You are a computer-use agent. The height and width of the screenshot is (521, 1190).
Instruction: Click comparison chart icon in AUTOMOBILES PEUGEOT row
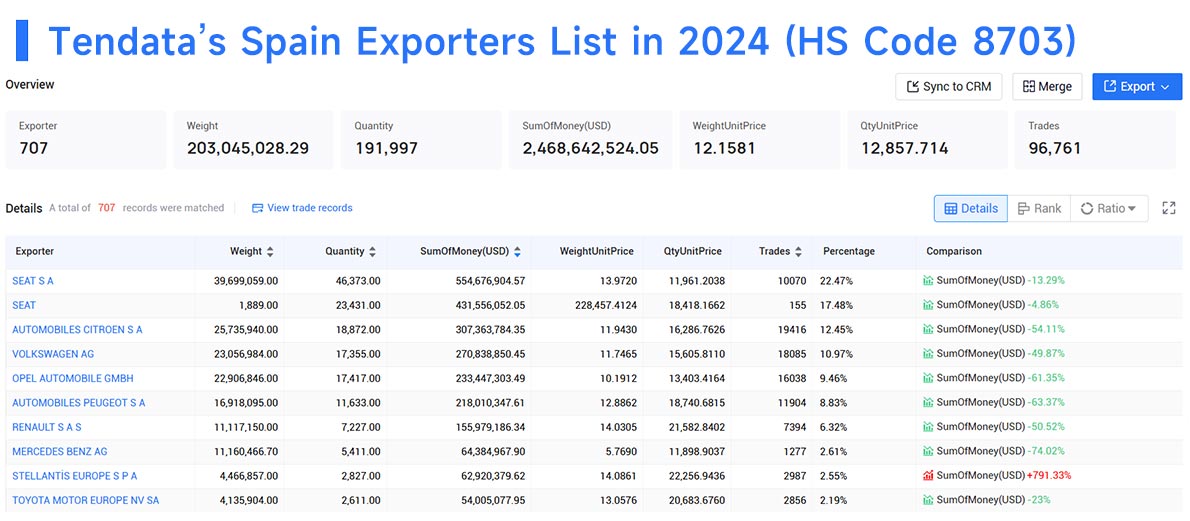928,402
